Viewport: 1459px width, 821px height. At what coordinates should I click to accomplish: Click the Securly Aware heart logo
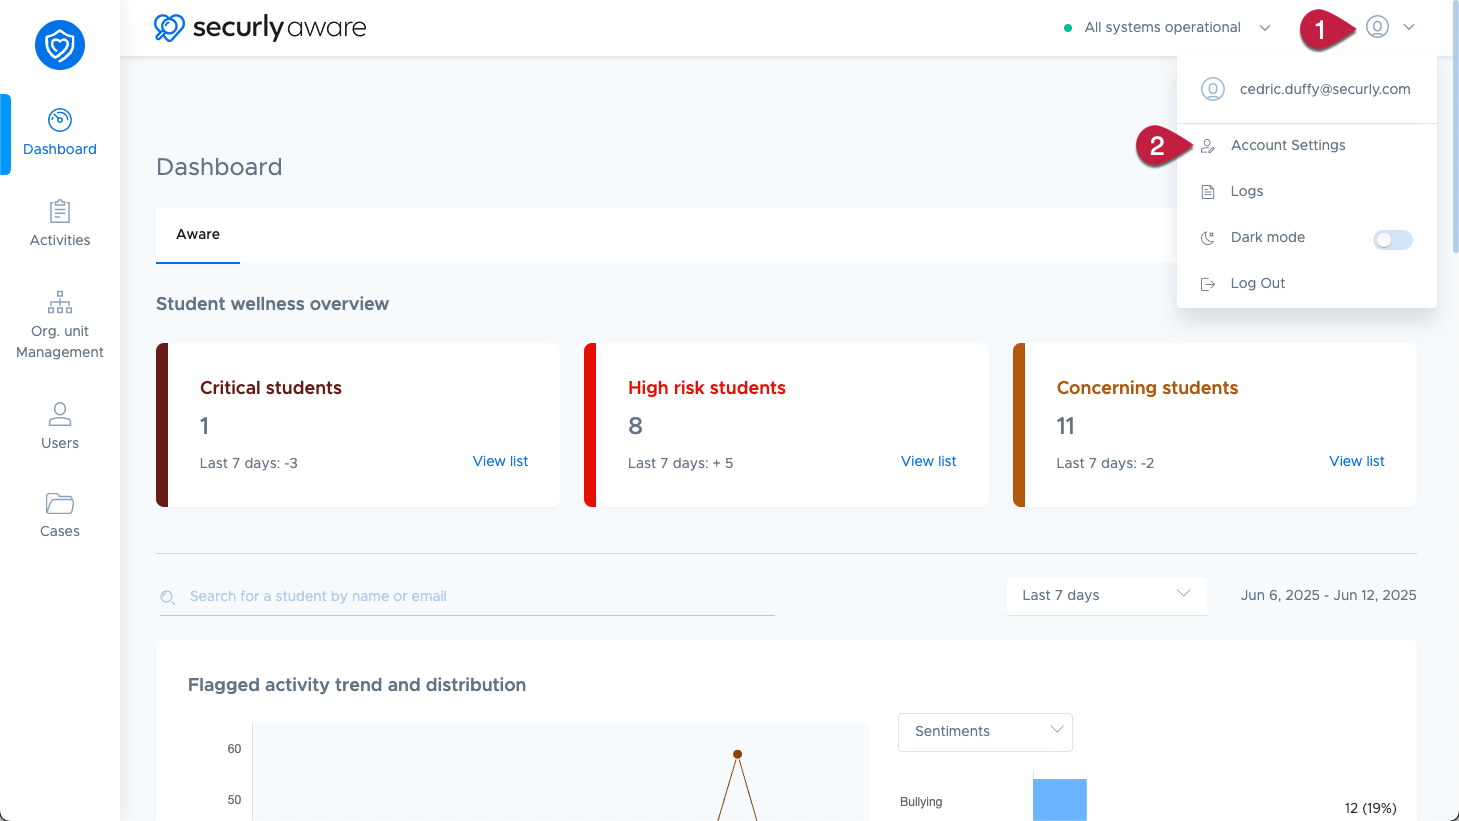pyautogui.click(x=169, y=27)
